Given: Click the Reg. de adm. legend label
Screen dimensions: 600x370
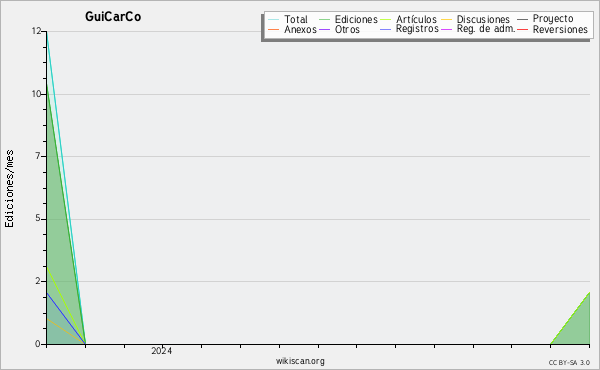Looking at the screenshot, I should coord(486,29).
